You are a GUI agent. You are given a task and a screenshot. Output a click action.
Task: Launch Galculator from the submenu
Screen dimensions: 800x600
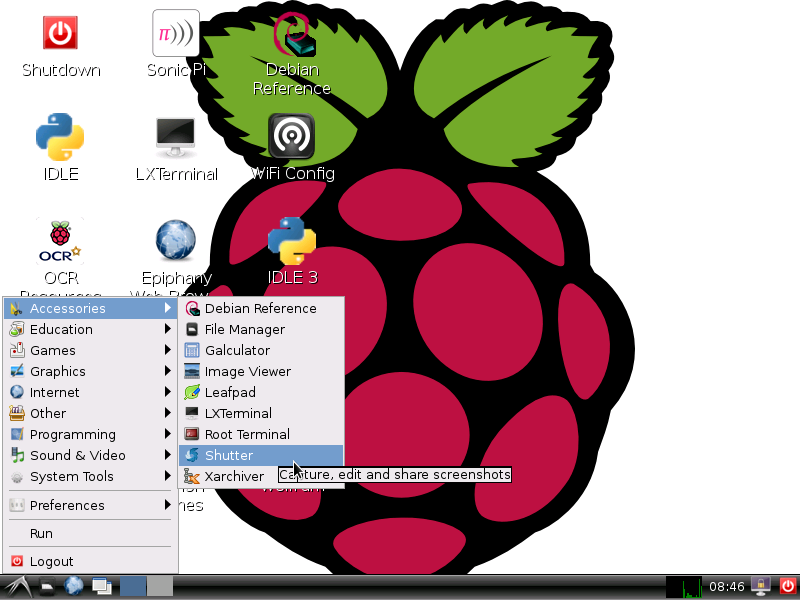pyautogui.click(x=261, y=350)
